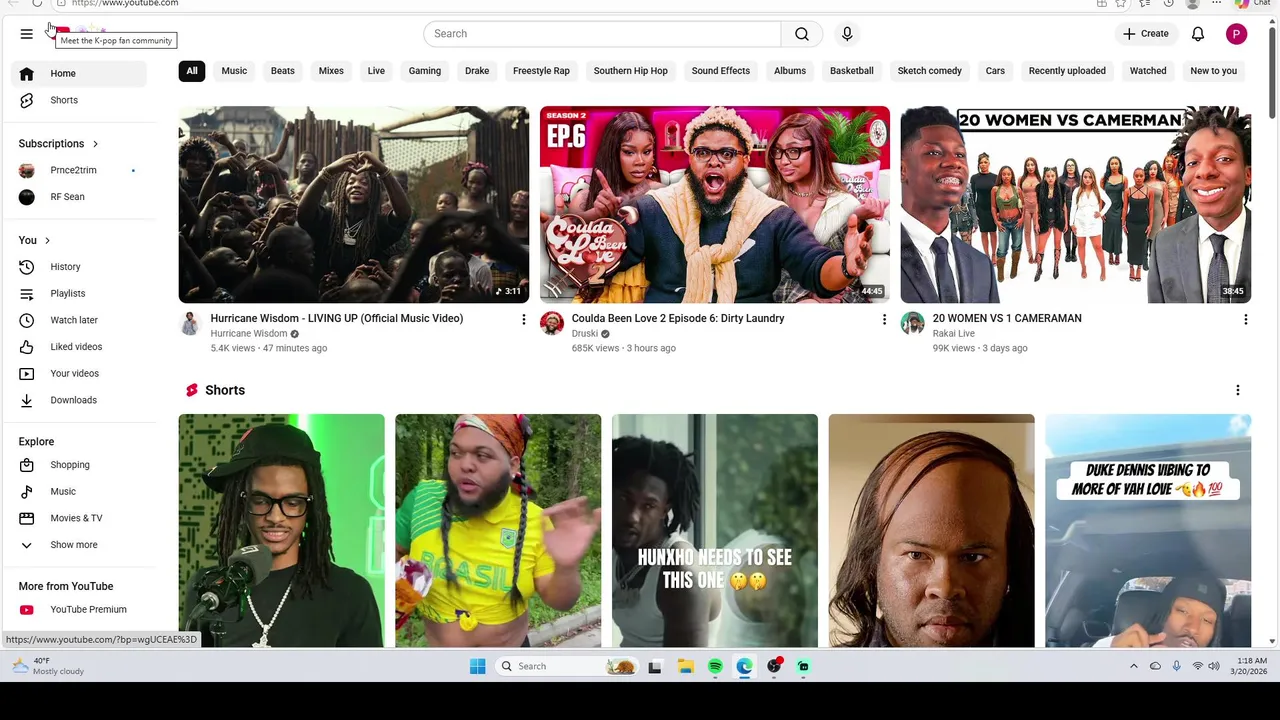Open Spotify from taskbar
This screenshot has width=1280, height=720.
[x=715, y=667]
